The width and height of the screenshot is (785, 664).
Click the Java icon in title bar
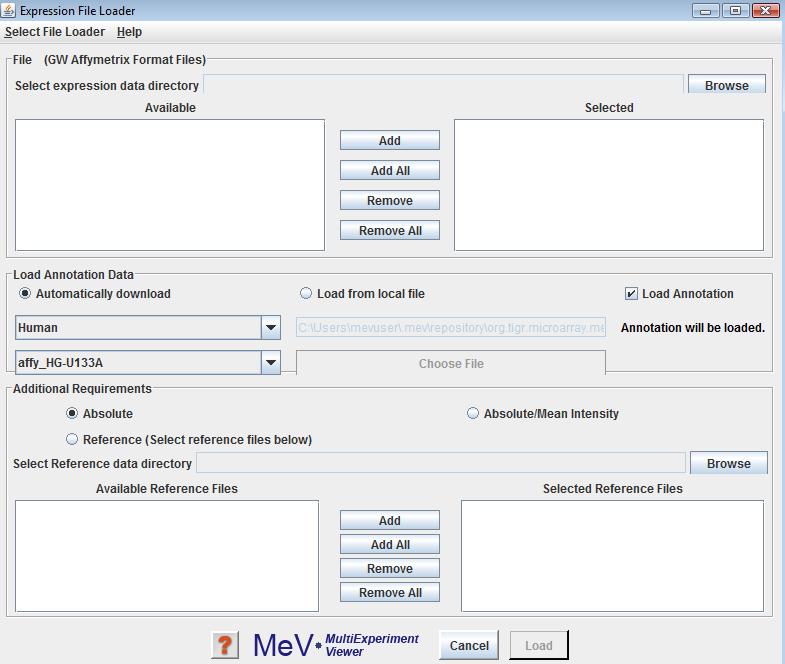pyautogui.click(x=9, y=11)
